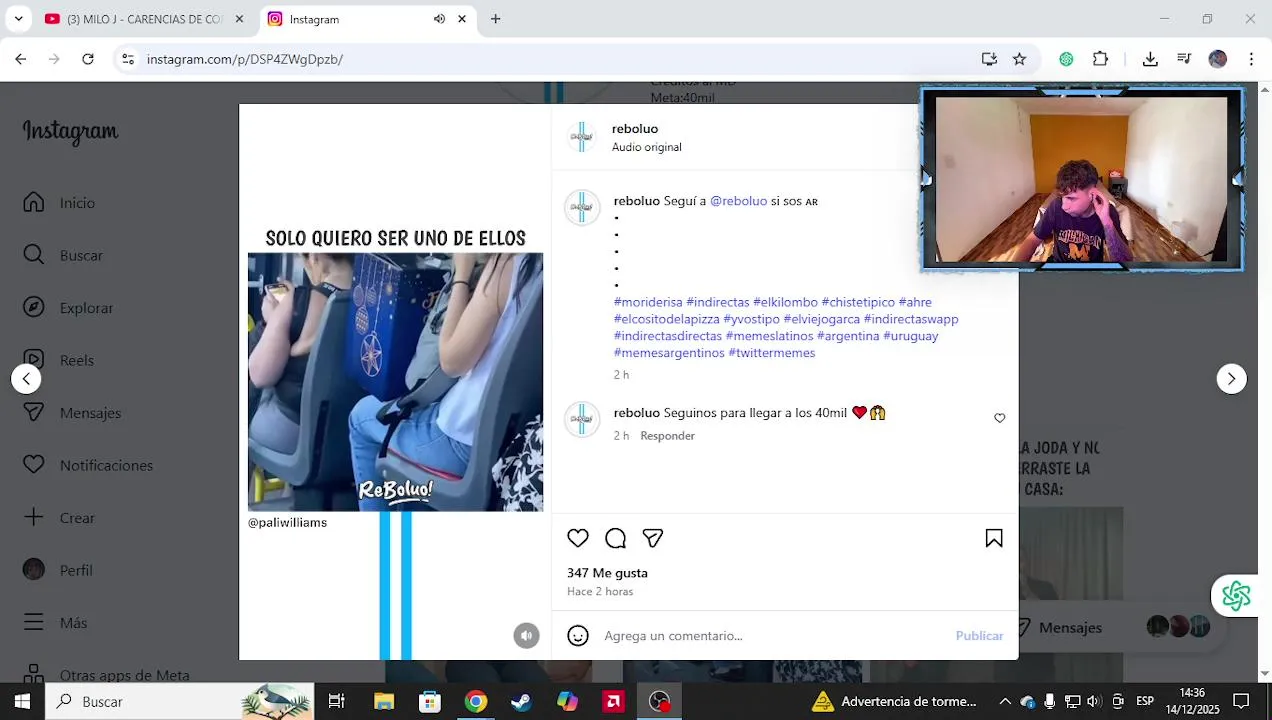Like reboluo's comment with small heart
Image resolution: width=1272 pixels, height=720 pixels.
[x=999, y=418]
